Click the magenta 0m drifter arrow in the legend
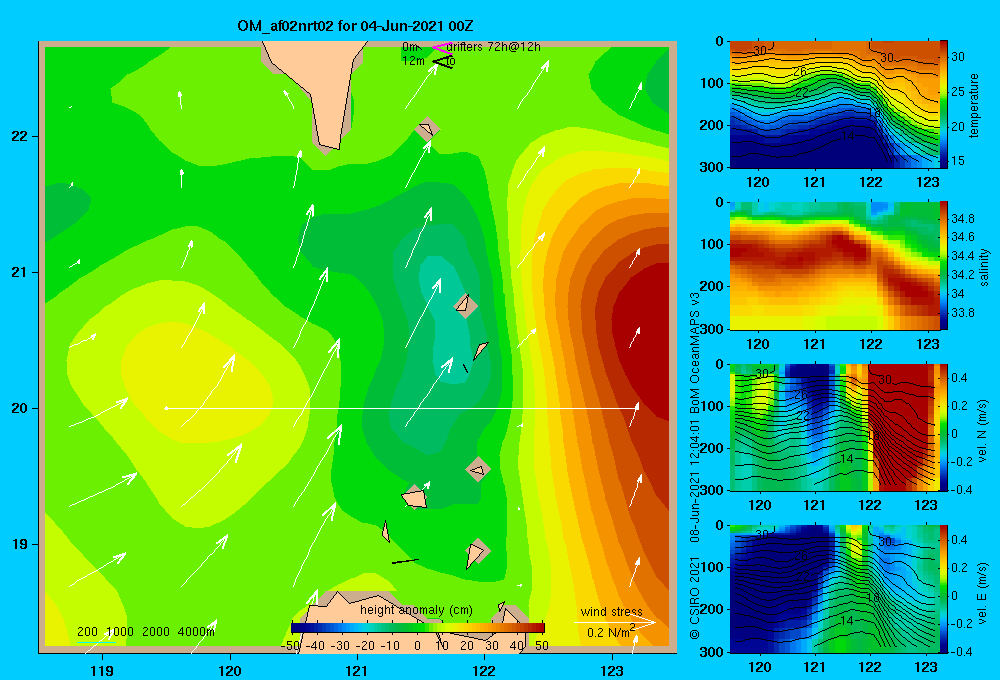Viewport: 1000px width, 680px height. (x=442, y=47)
